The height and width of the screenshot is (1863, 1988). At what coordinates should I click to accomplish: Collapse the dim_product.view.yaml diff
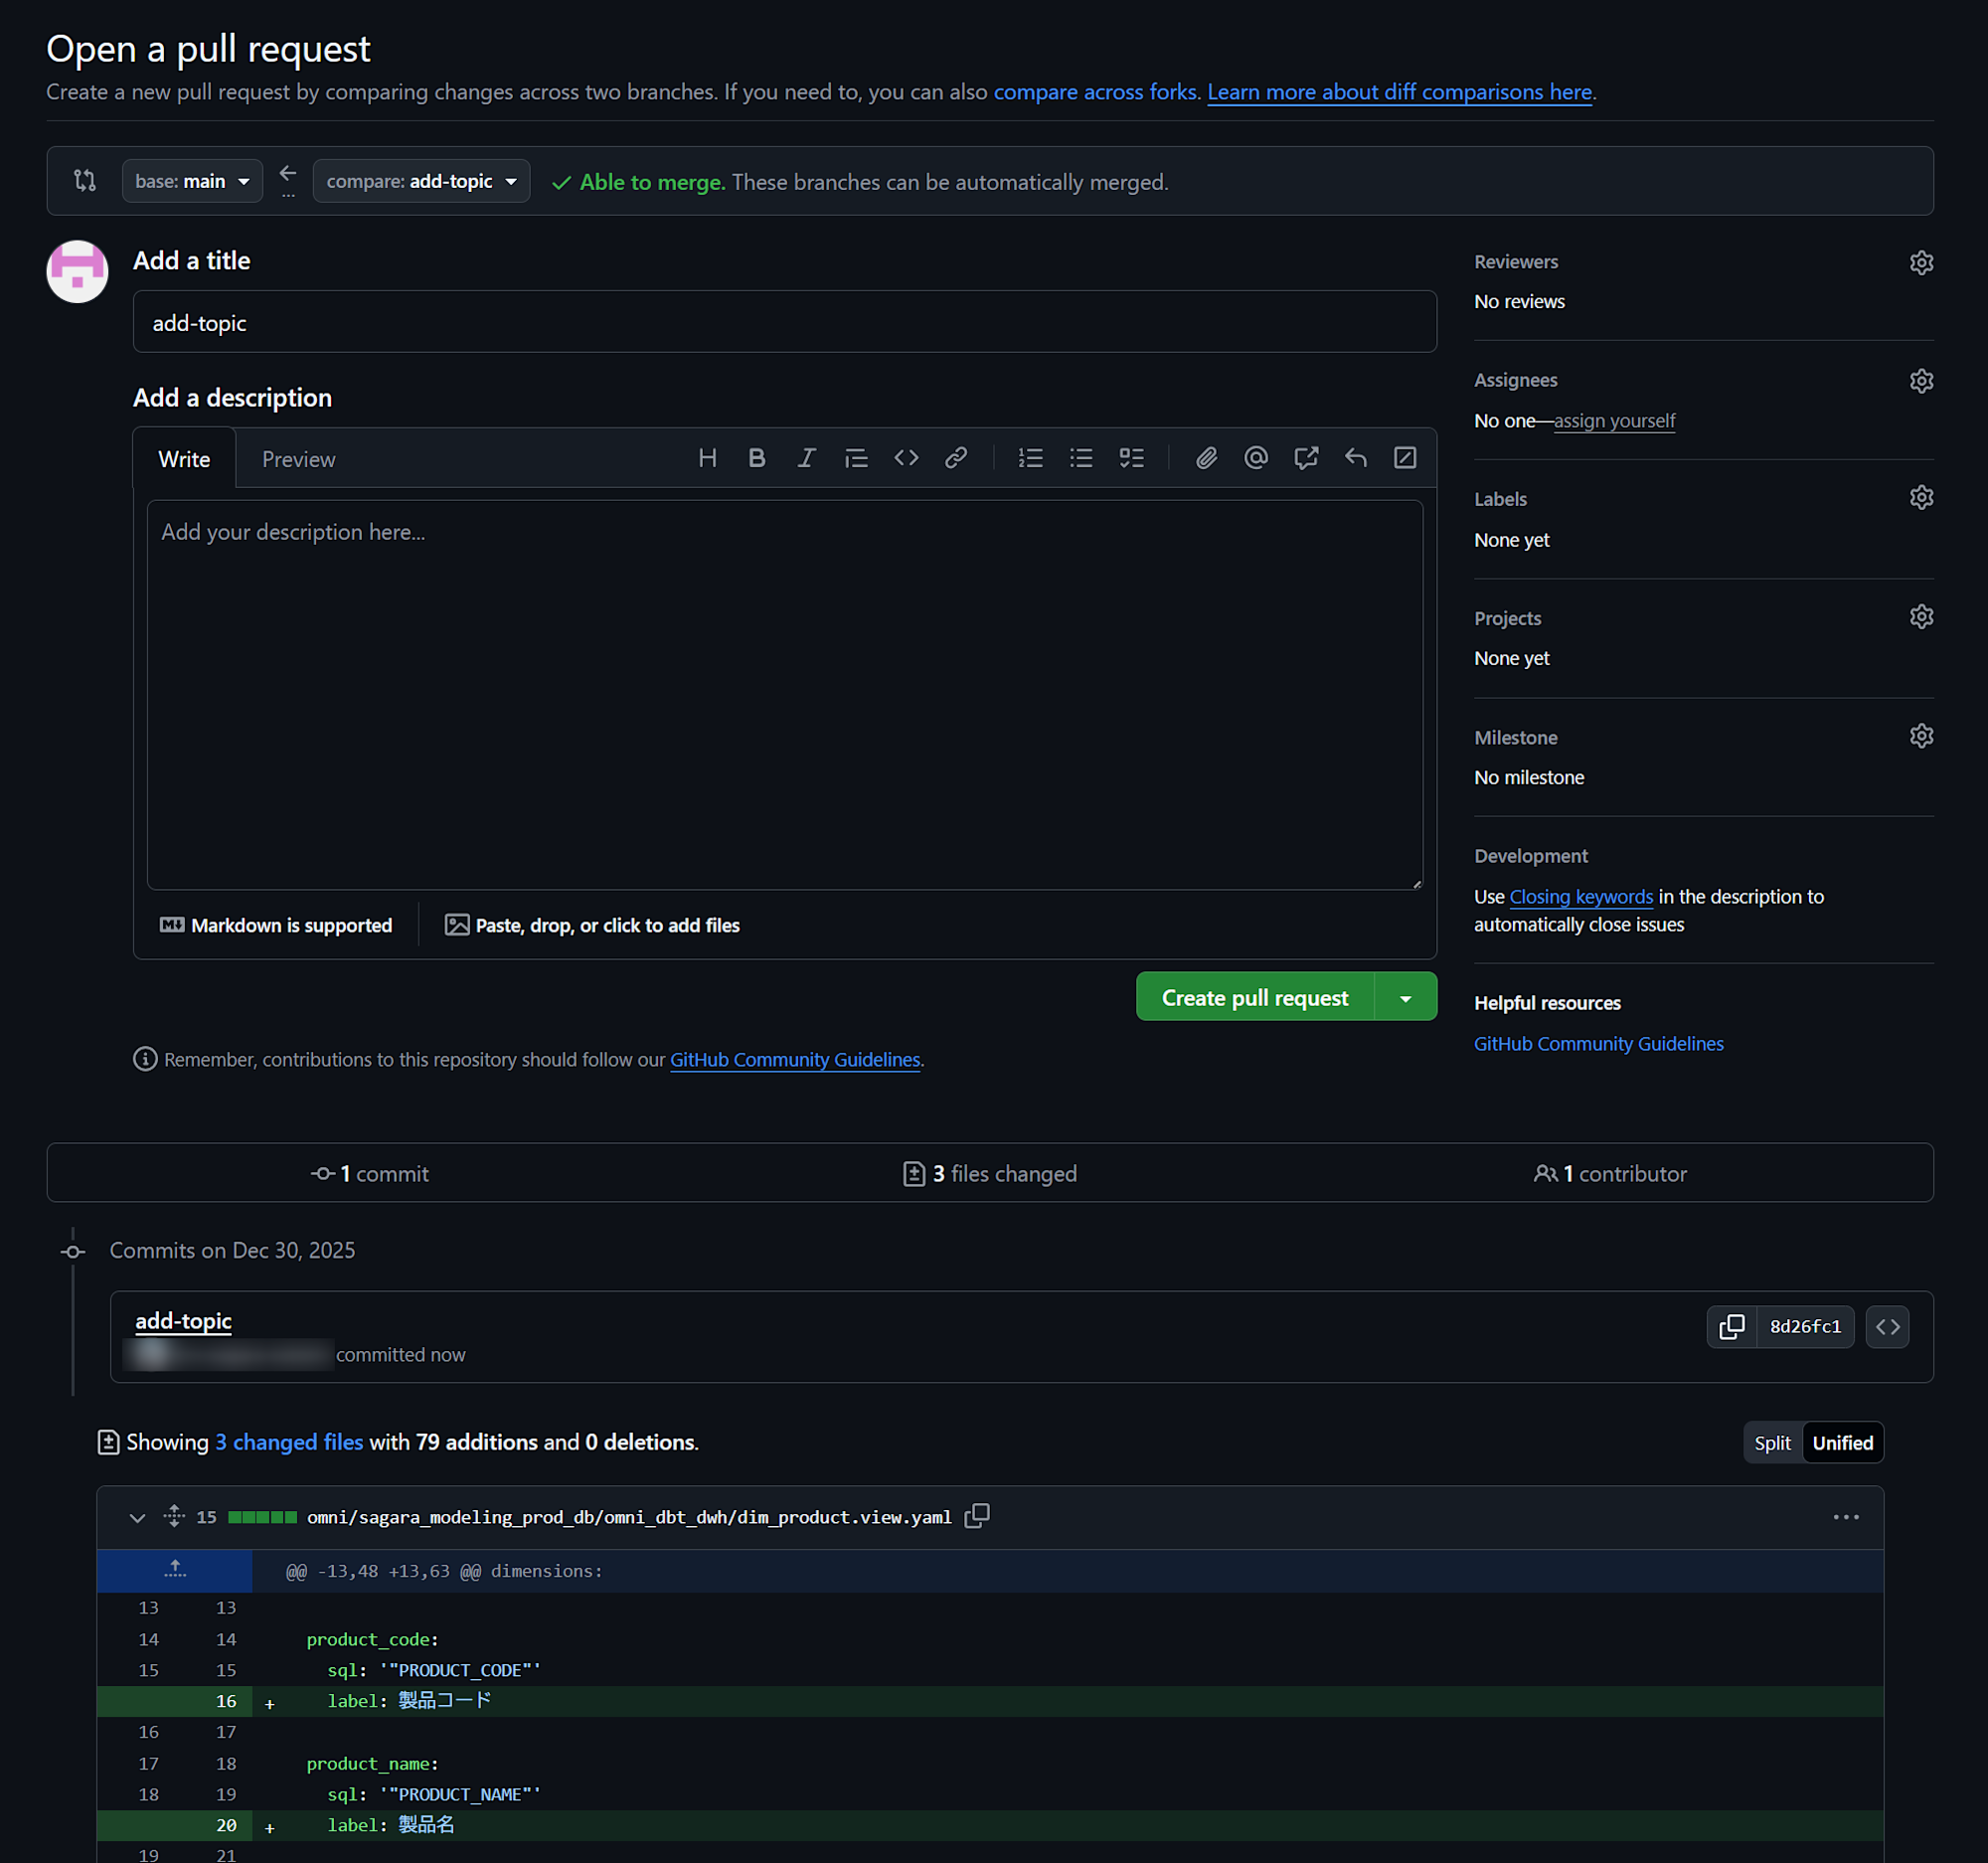click(x=137, y=1517)
